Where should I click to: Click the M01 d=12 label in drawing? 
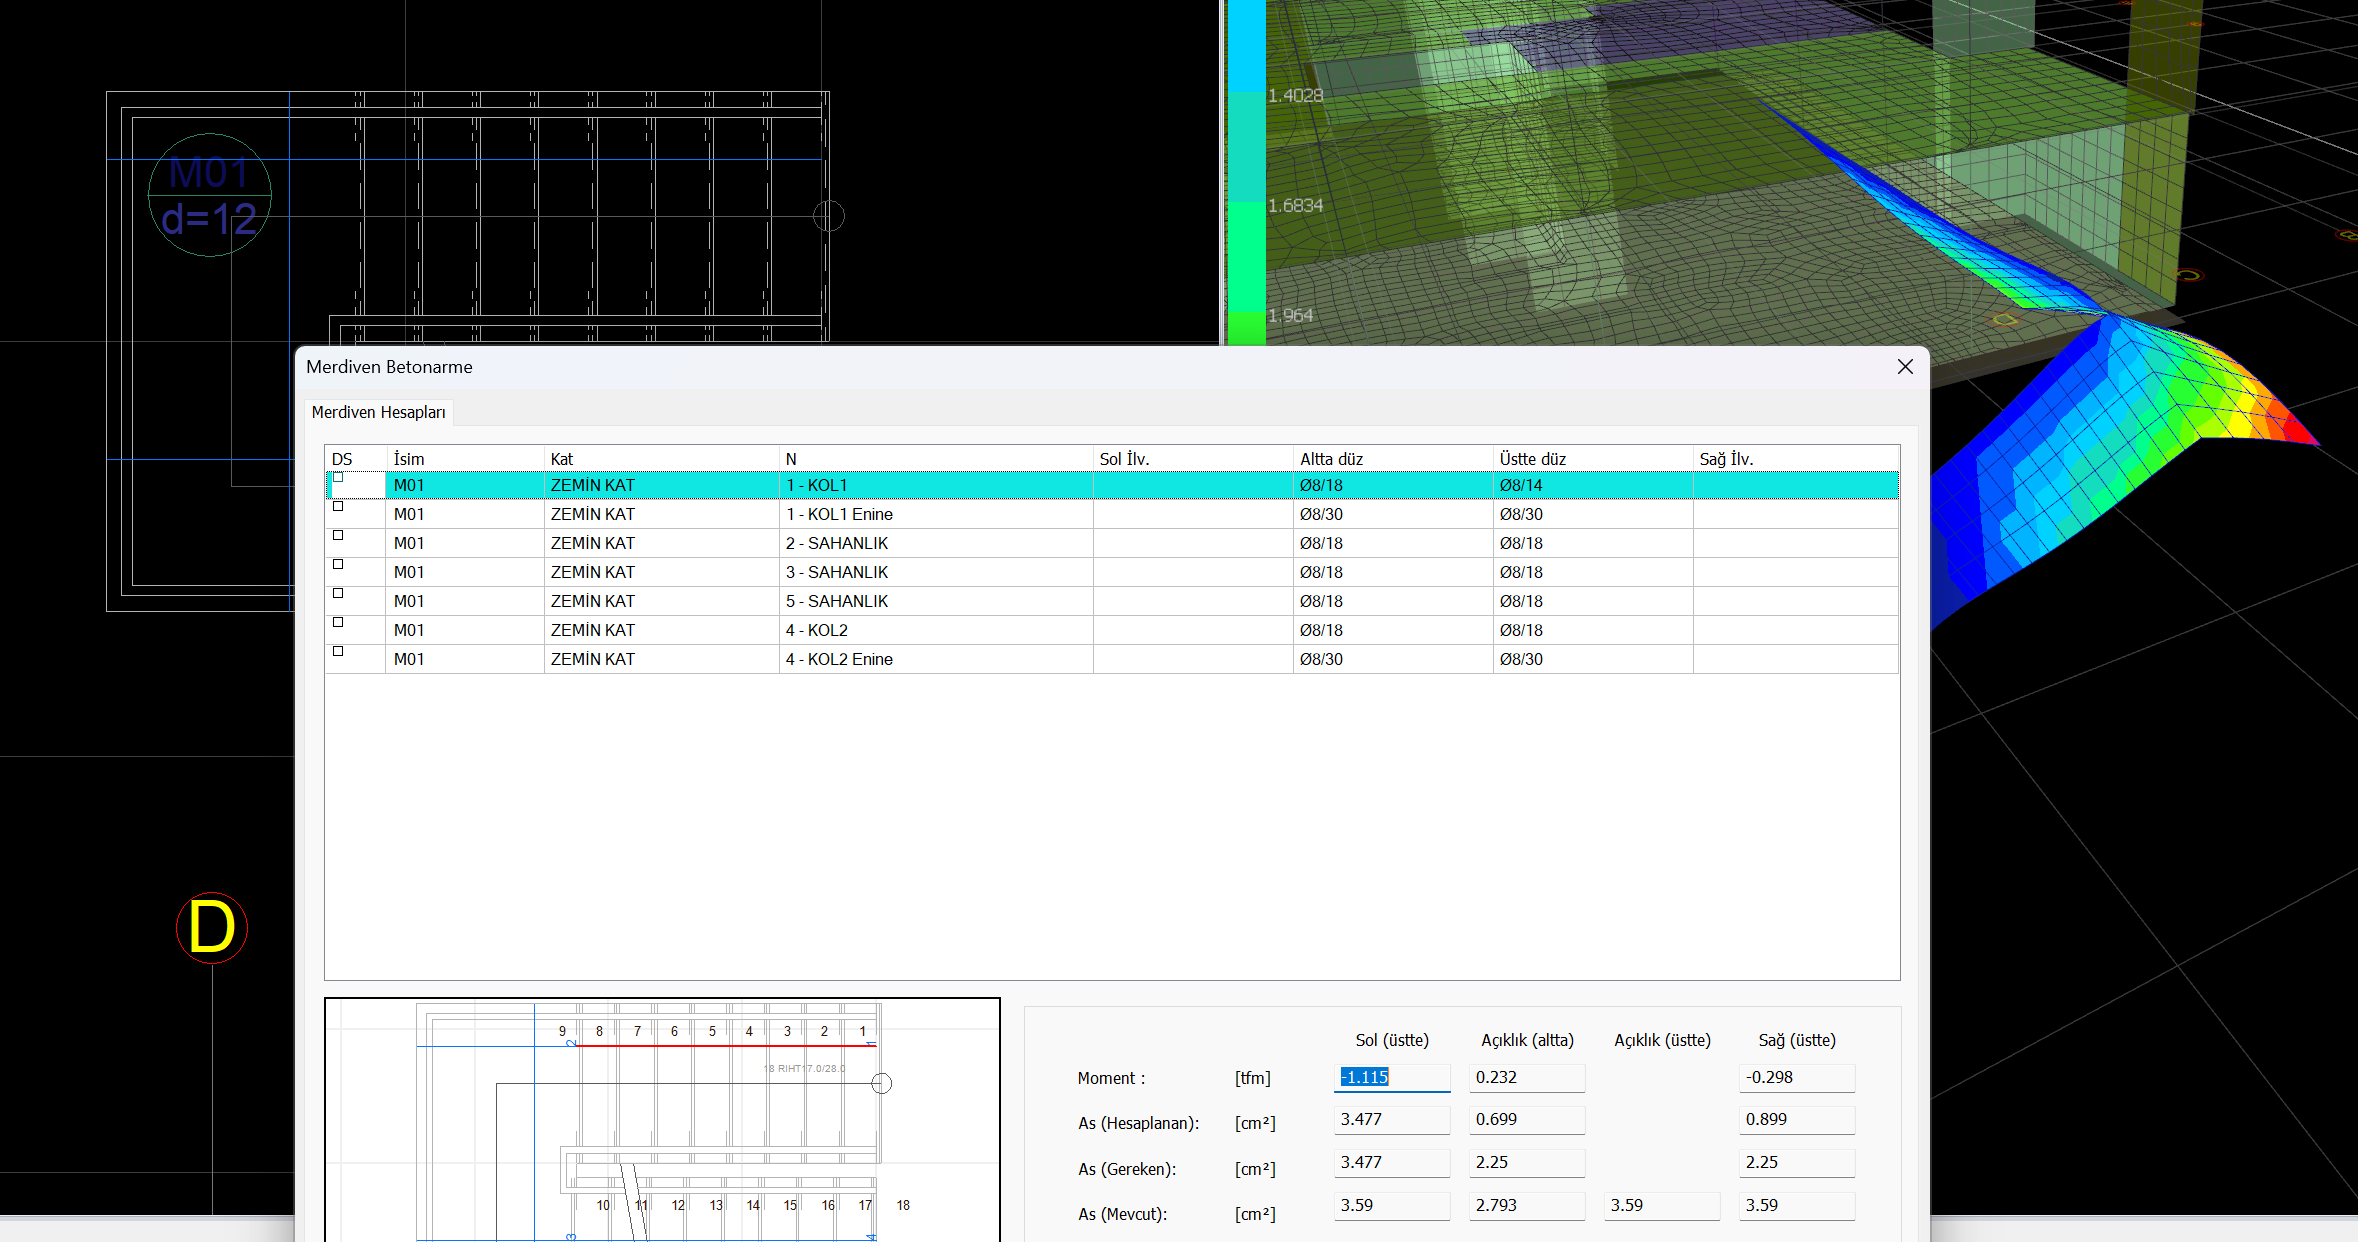pyautogui.click(x=210, y=195)
